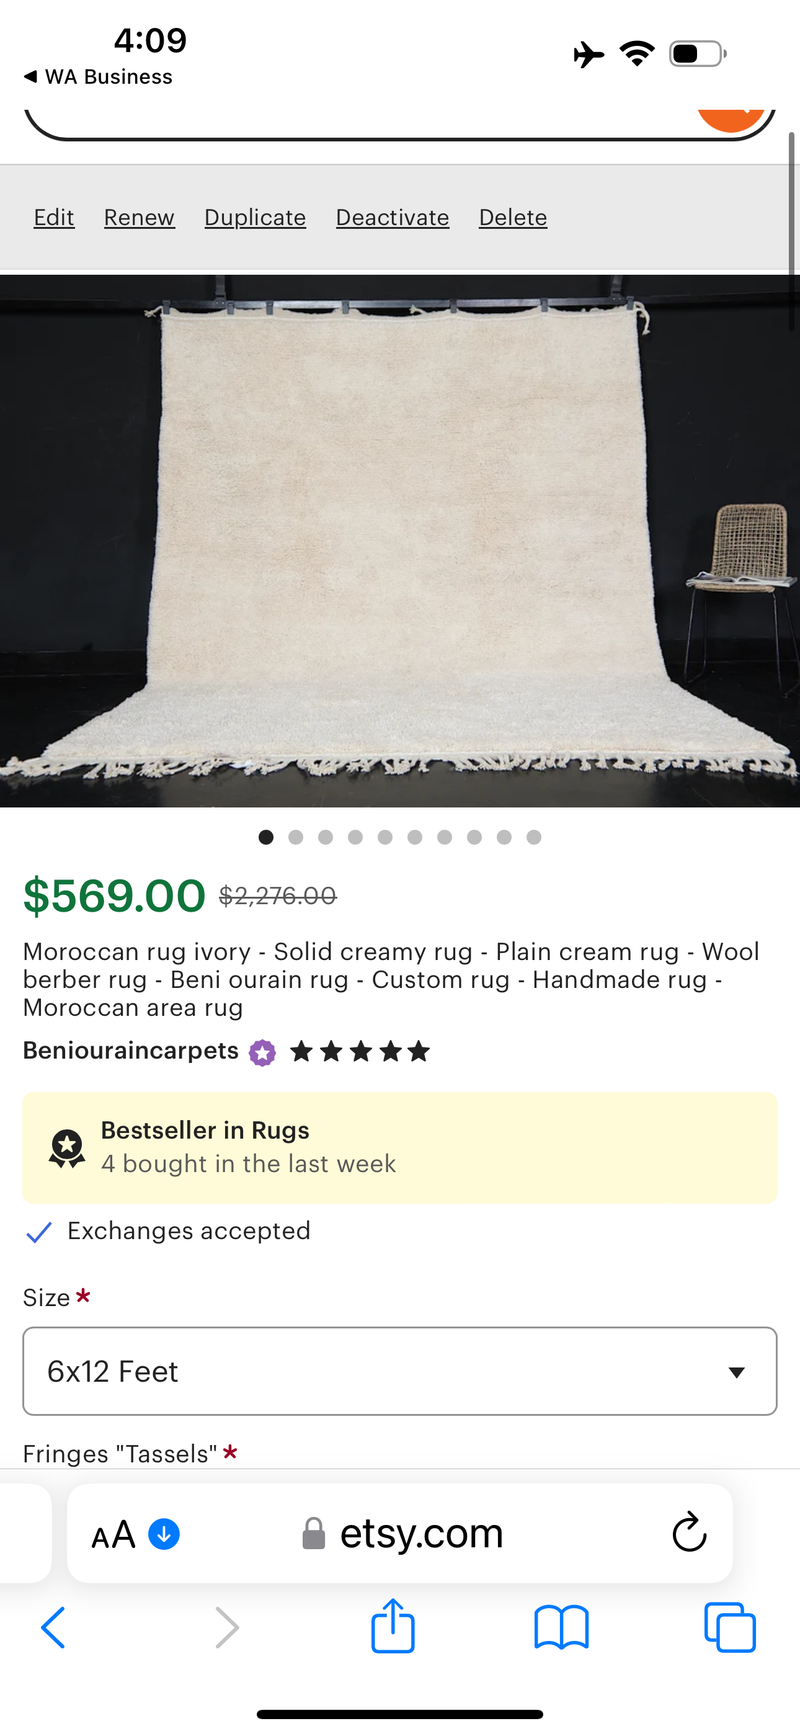Click the Duplicate listing link

255,218
